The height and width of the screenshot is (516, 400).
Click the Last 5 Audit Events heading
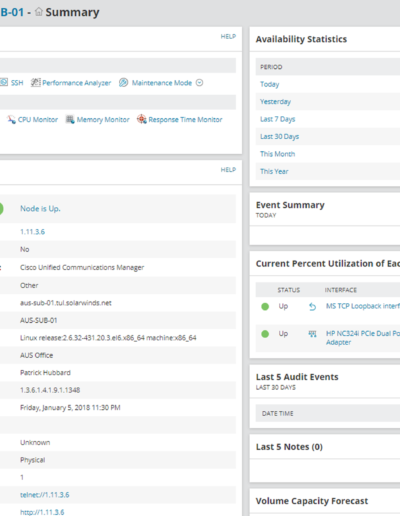(297, 377)
